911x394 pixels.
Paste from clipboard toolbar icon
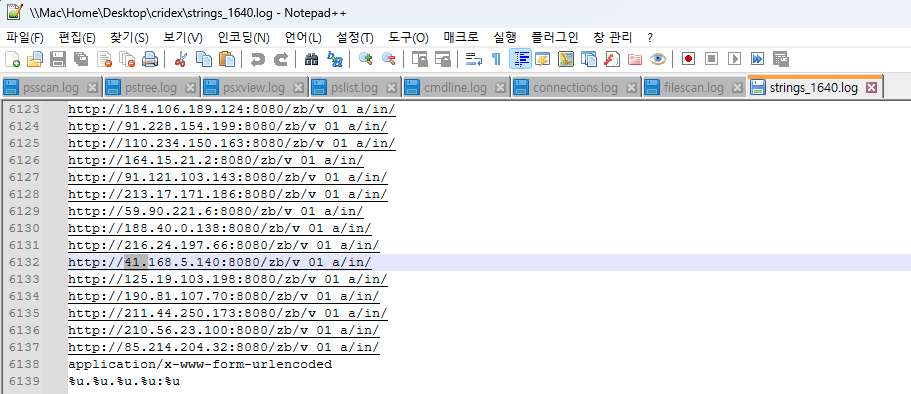pyautogui.click(x=227, y=59)
